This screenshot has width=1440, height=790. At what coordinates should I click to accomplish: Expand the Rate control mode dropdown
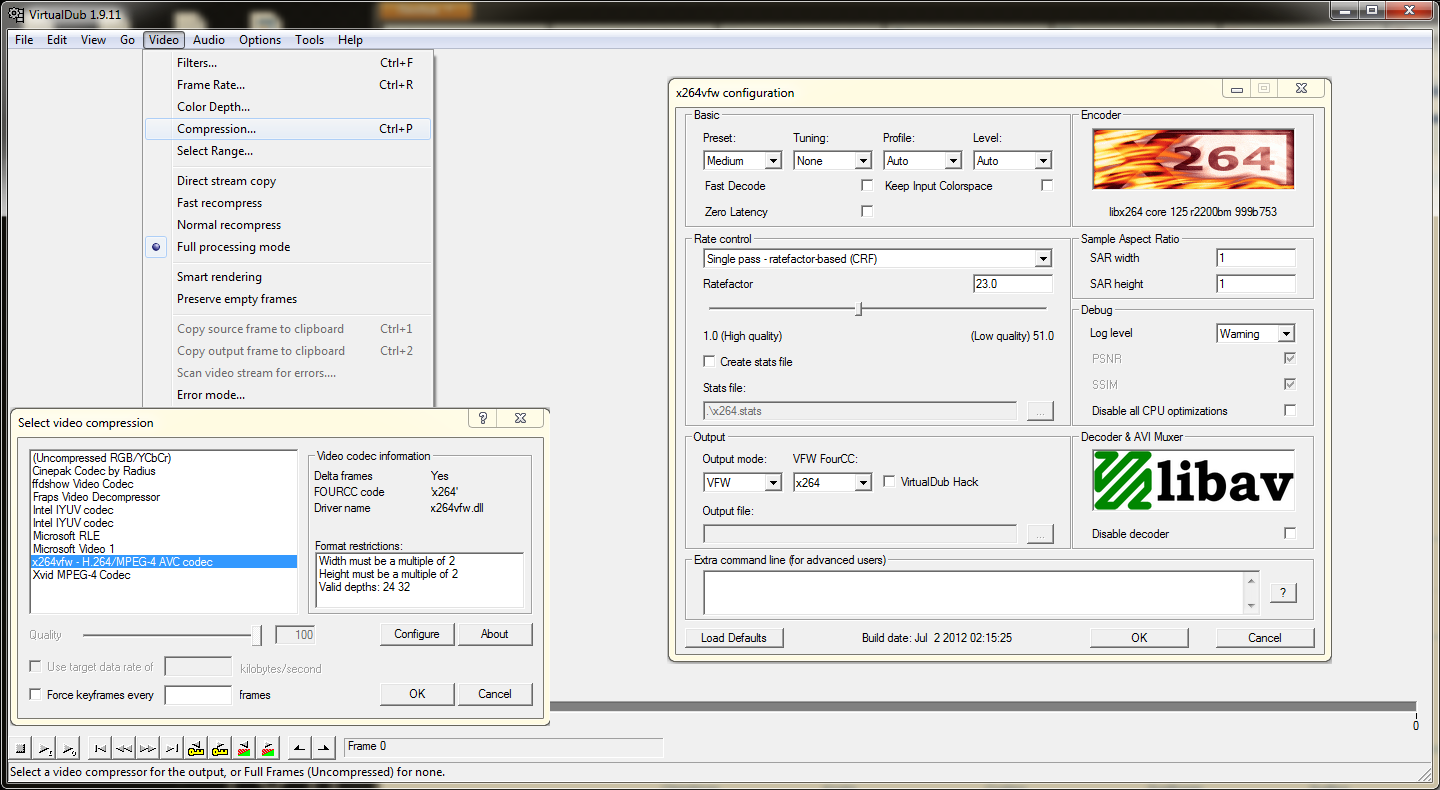click(x=1043, y=259)
